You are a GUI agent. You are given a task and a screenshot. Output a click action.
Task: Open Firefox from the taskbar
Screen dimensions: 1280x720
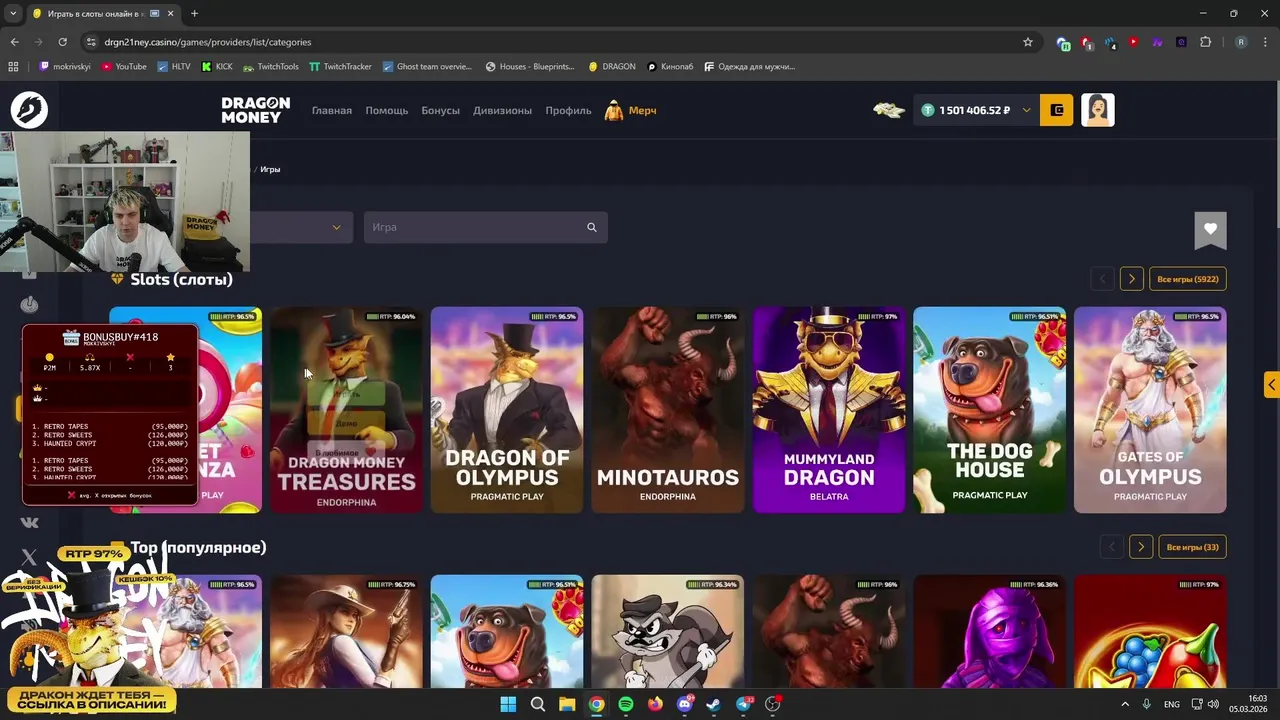point(655,704)
